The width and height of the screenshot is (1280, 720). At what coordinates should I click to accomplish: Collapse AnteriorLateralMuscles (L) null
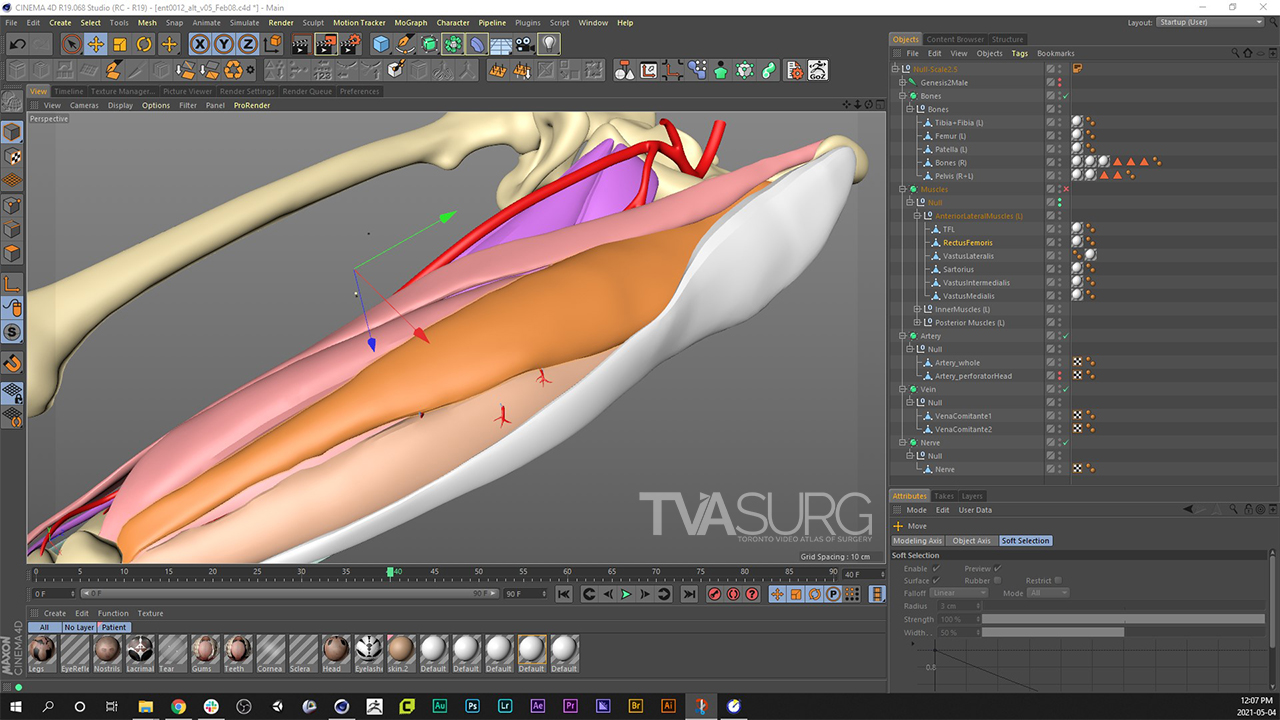918,216
